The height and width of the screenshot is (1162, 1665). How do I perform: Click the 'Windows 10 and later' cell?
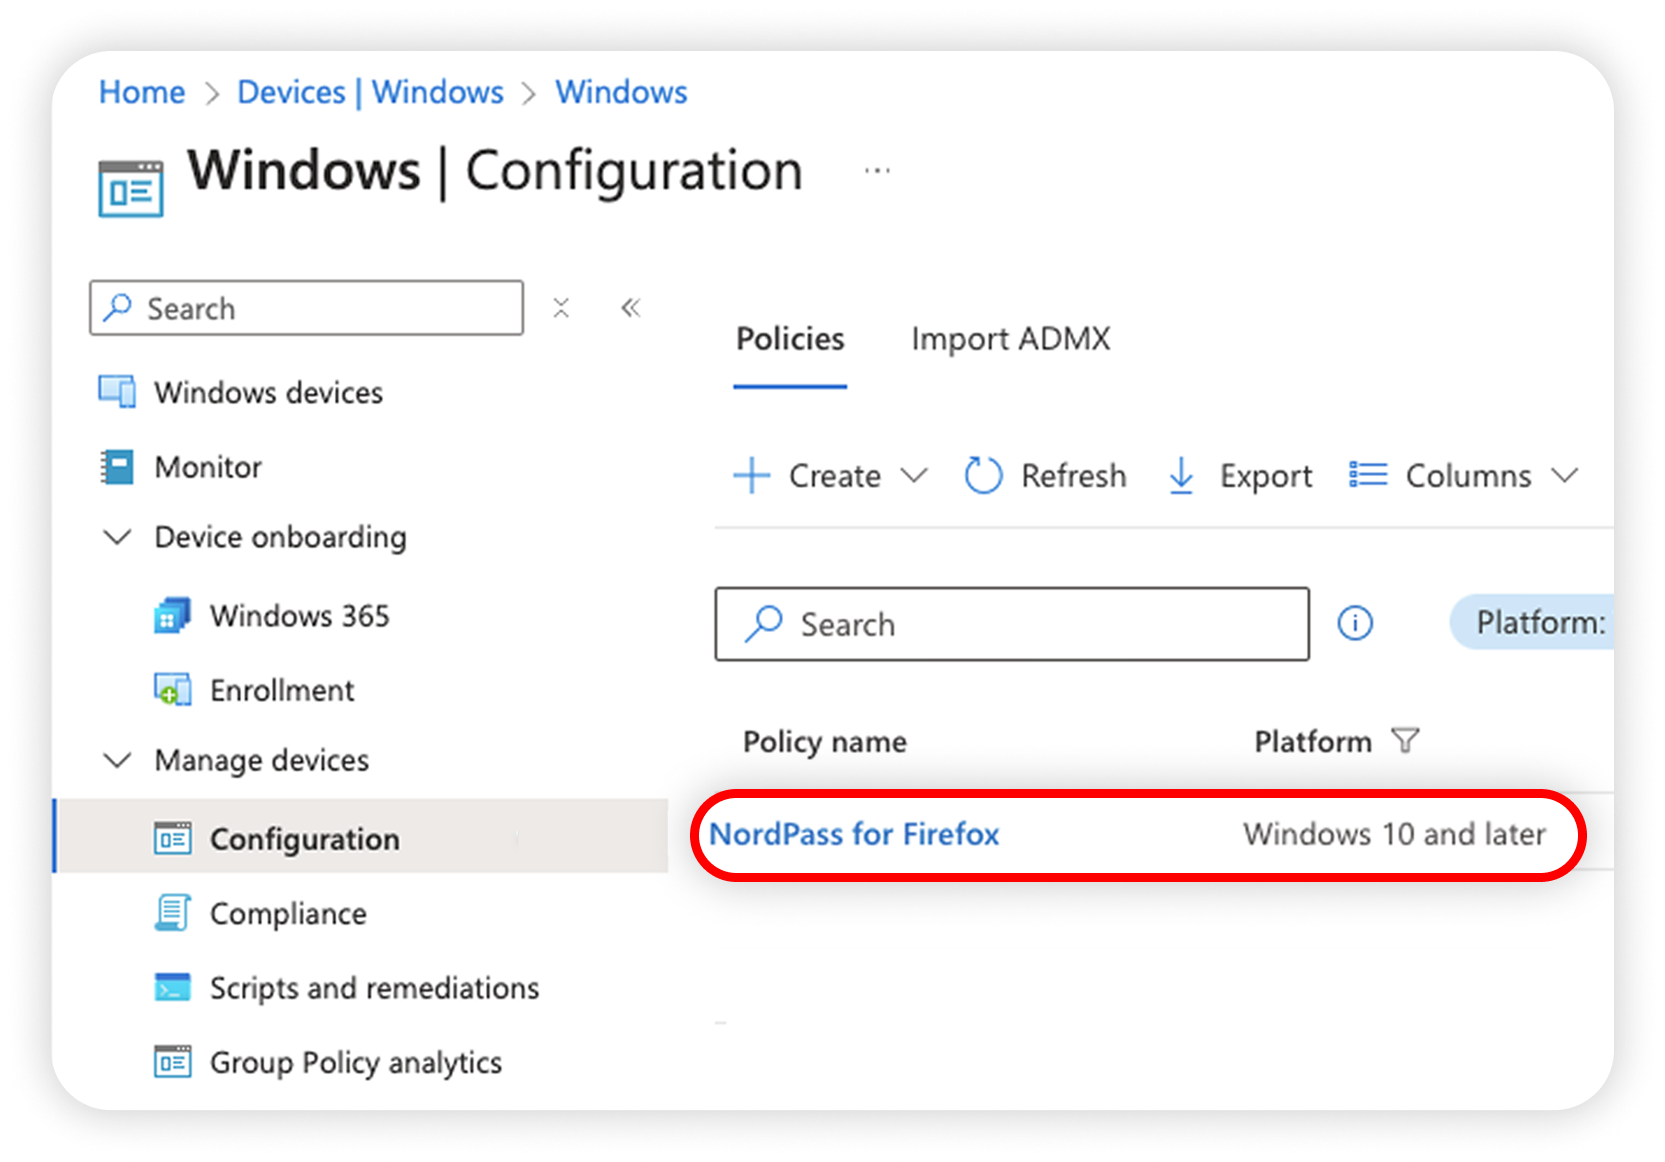point(1394,834)
